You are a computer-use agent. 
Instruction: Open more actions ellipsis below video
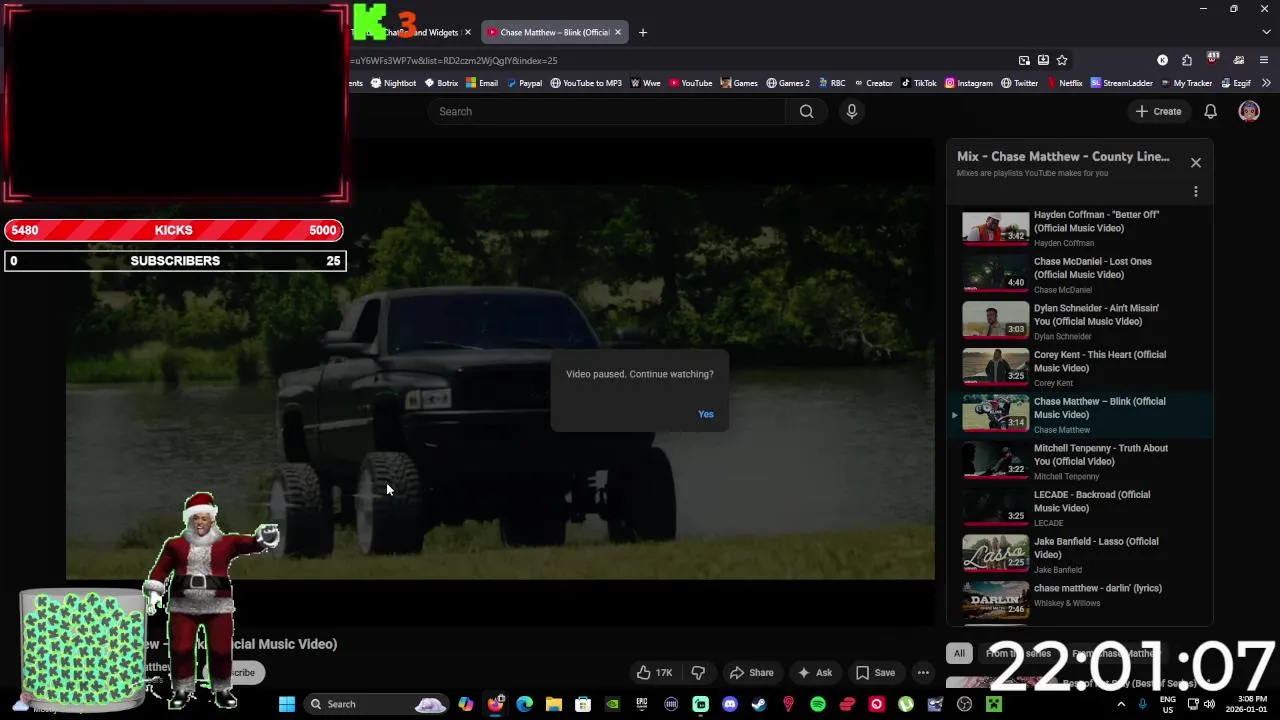(x=923, y=673)
